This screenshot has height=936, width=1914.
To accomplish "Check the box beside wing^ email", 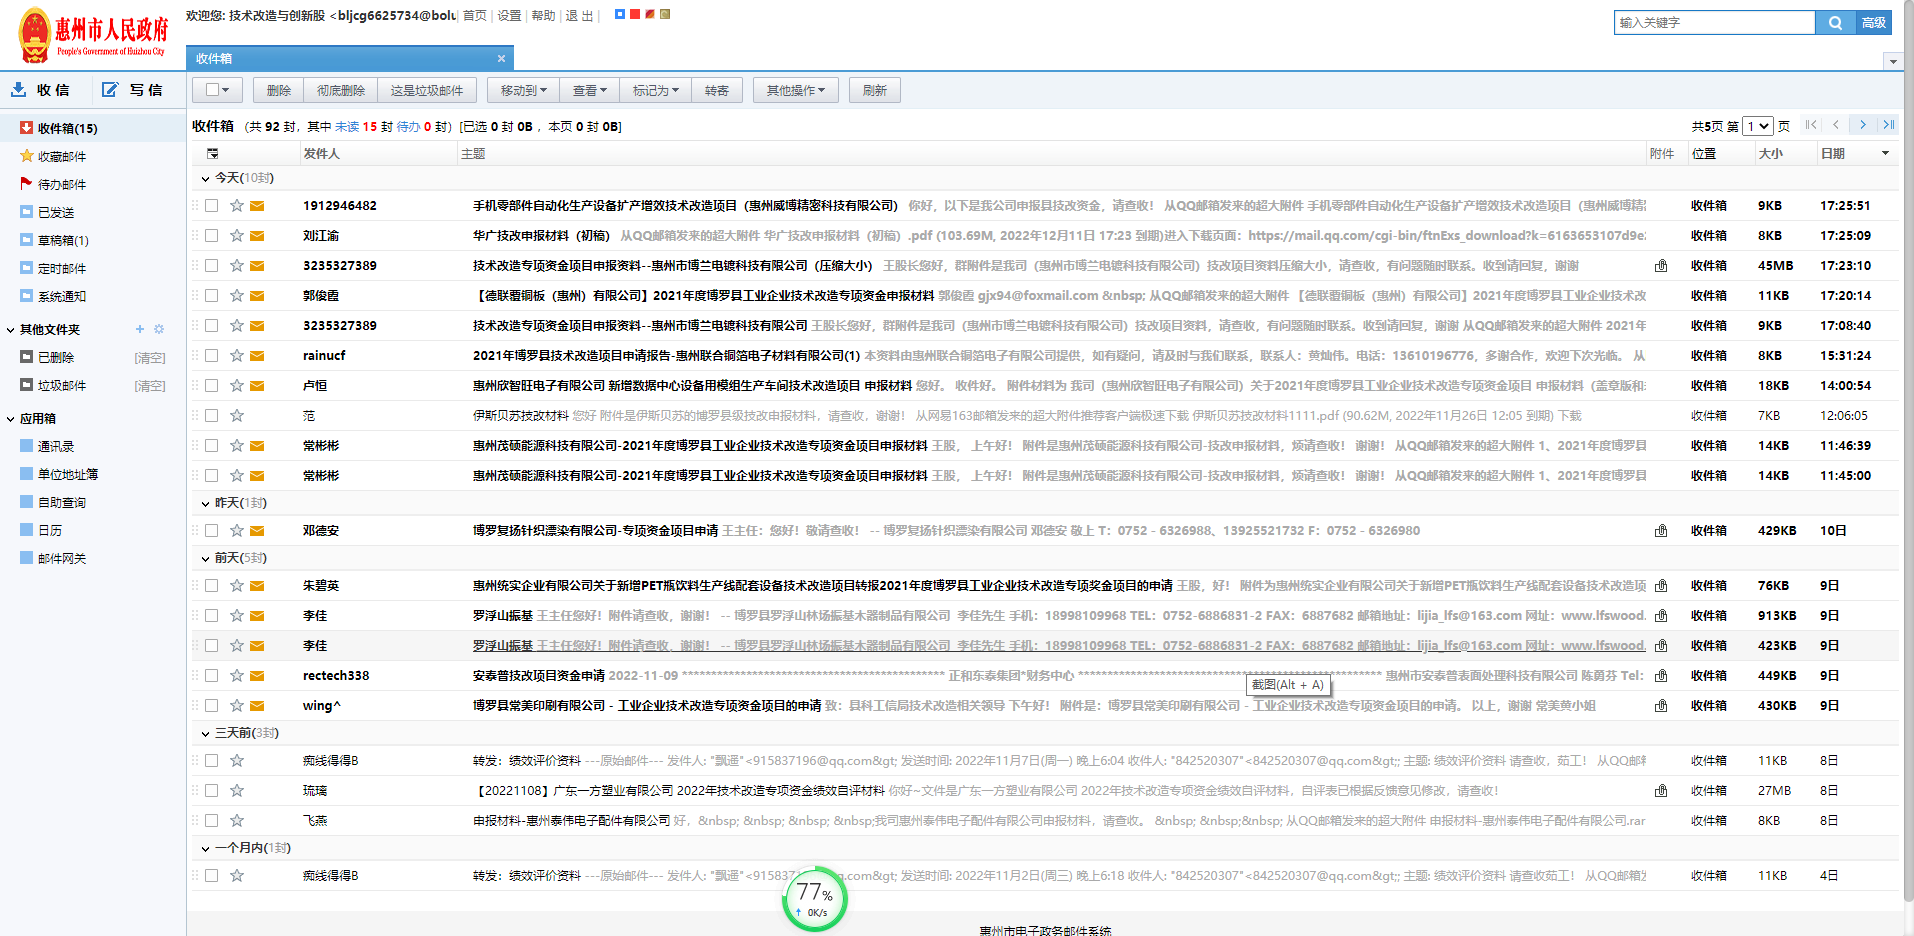I will pyautogui.click(x=211, y=706).
